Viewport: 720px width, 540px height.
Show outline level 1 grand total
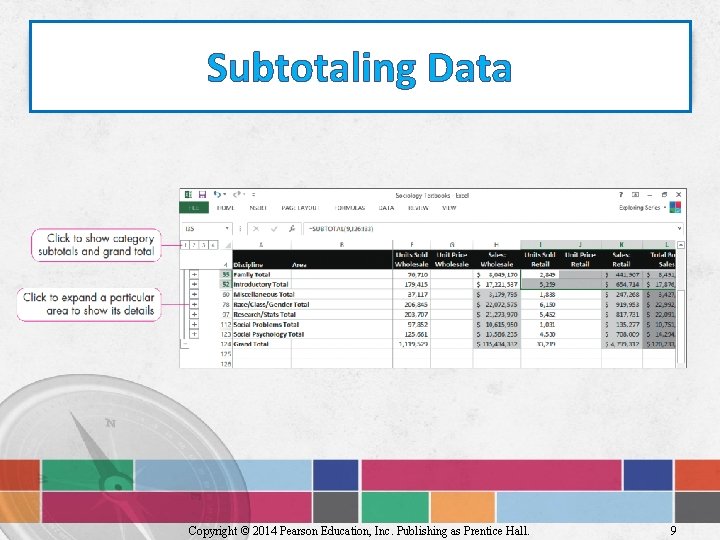[185, 245]
